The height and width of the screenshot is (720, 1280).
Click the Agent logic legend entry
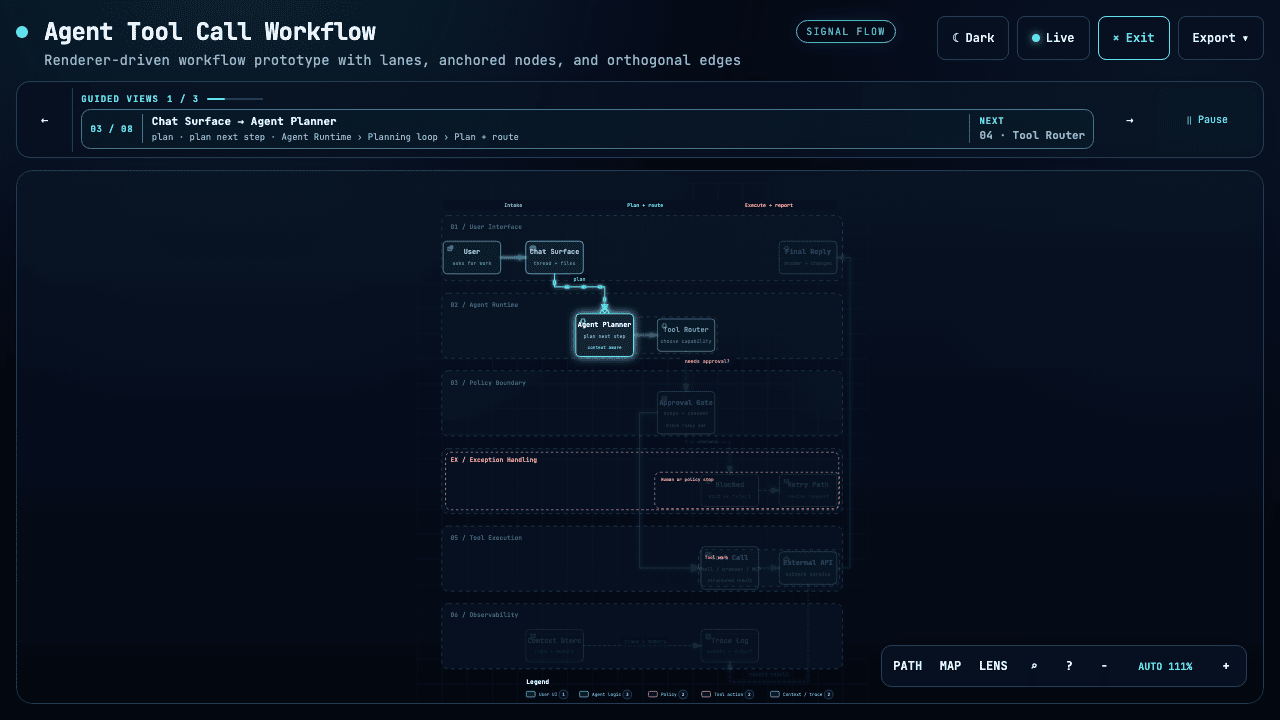pyautogui.click(x=606, y=694)
